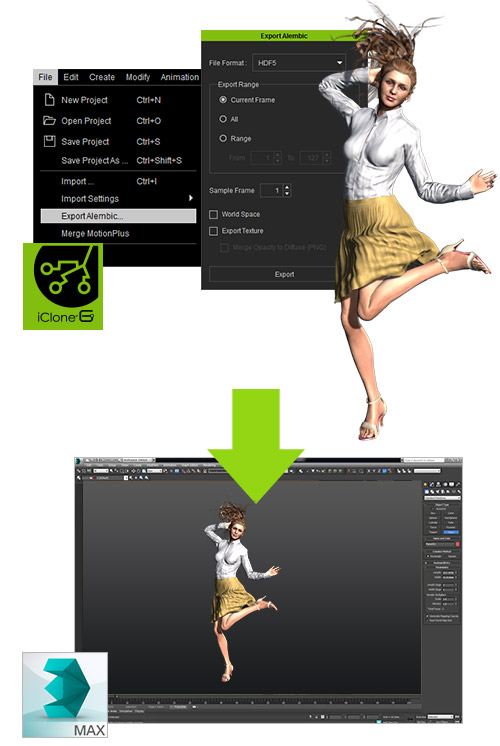Click the Sample Frame input field
Image resolution: width=500 pixels, height=746 pixels.
pos(272,190)
